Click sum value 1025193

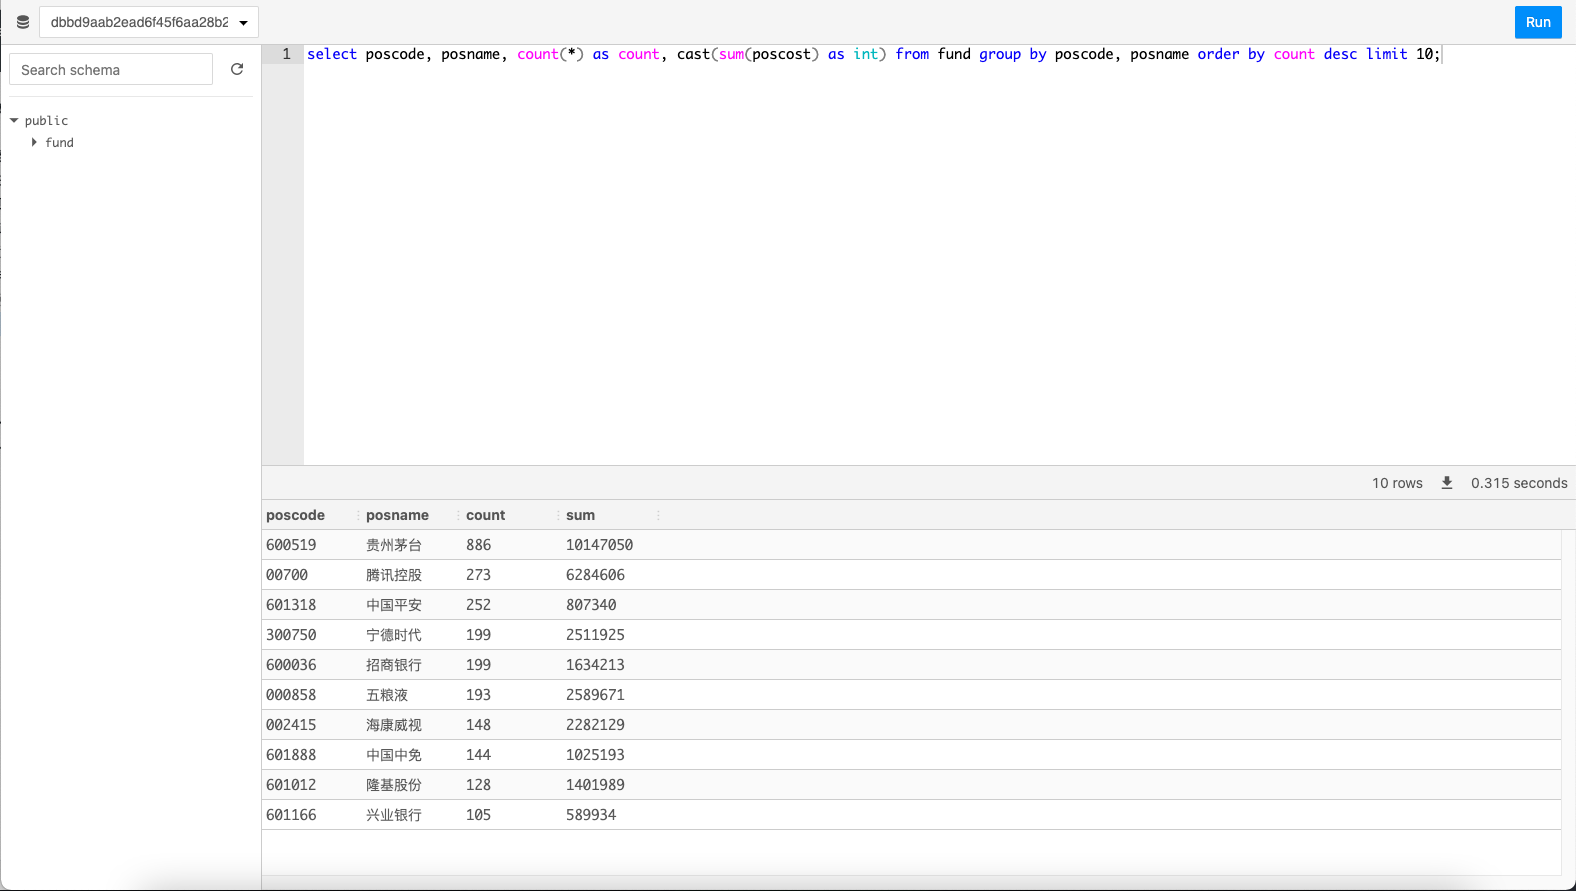coord(596,755)
